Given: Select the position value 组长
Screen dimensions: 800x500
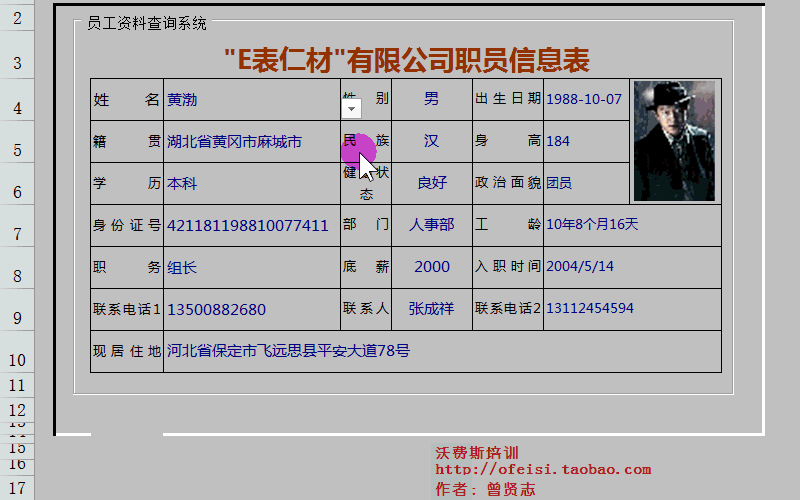Looking at the screenshot, I should (x=252, y=267).
